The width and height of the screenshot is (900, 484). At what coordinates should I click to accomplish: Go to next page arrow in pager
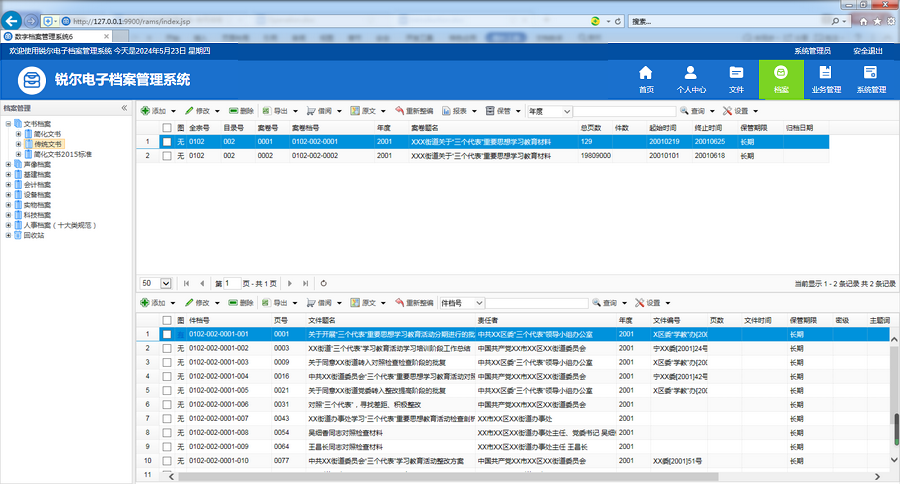[290, 283]
